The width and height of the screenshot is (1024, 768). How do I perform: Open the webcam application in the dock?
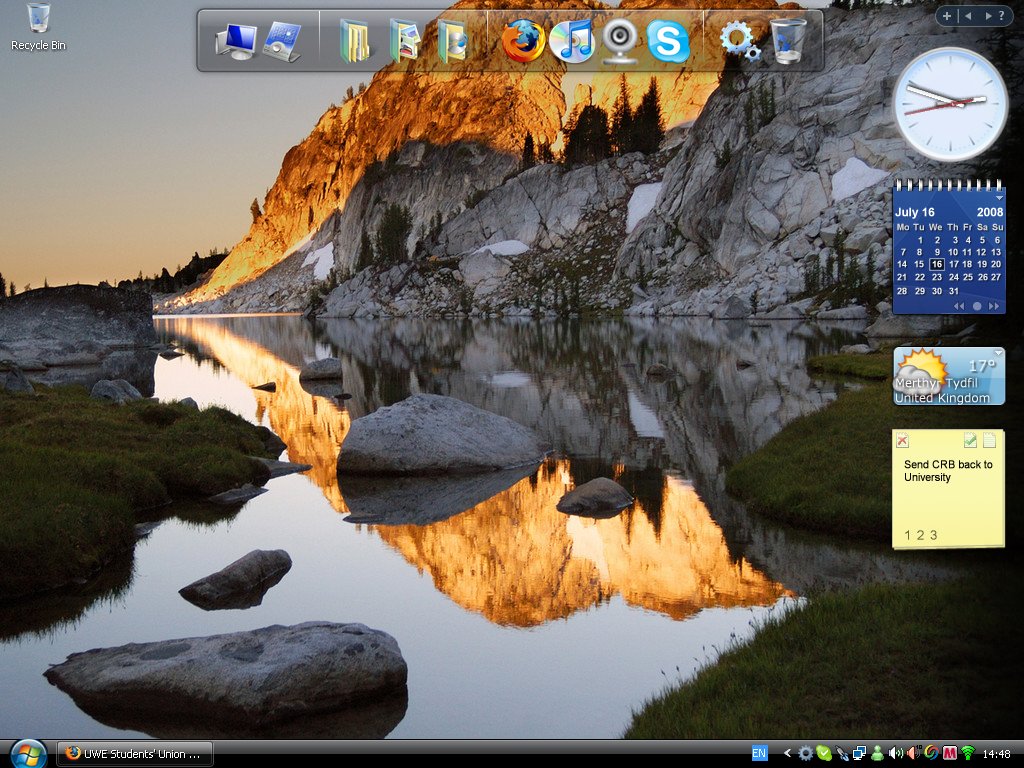[x=620, y=42]
